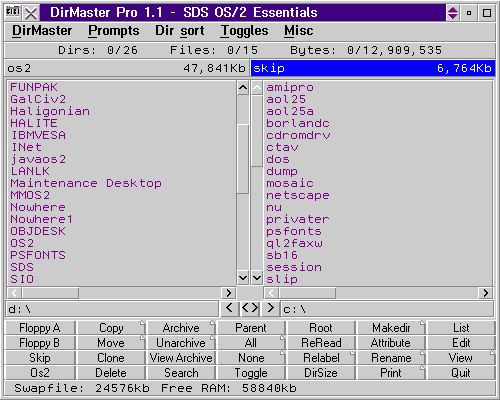Click the Relabel button
This screenshot has height=400, width=500.
(321, 358)
